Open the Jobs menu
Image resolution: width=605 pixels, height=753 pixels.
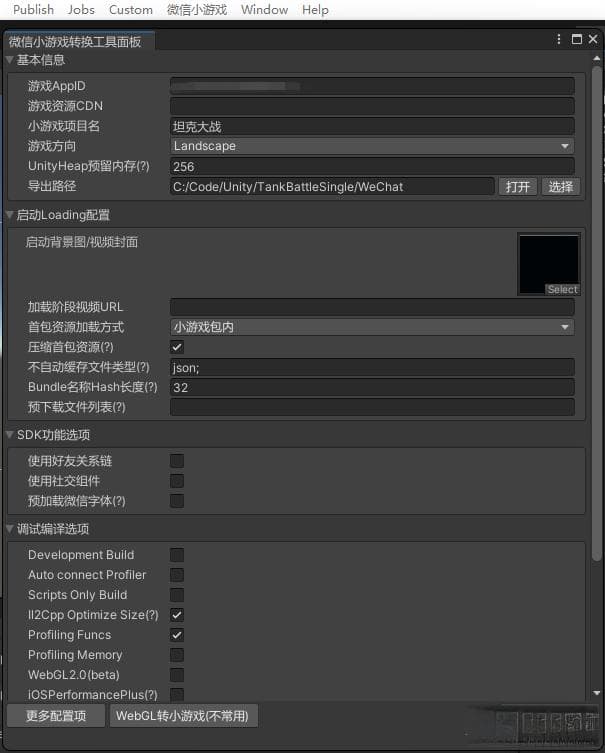click(x=81, y=10)
